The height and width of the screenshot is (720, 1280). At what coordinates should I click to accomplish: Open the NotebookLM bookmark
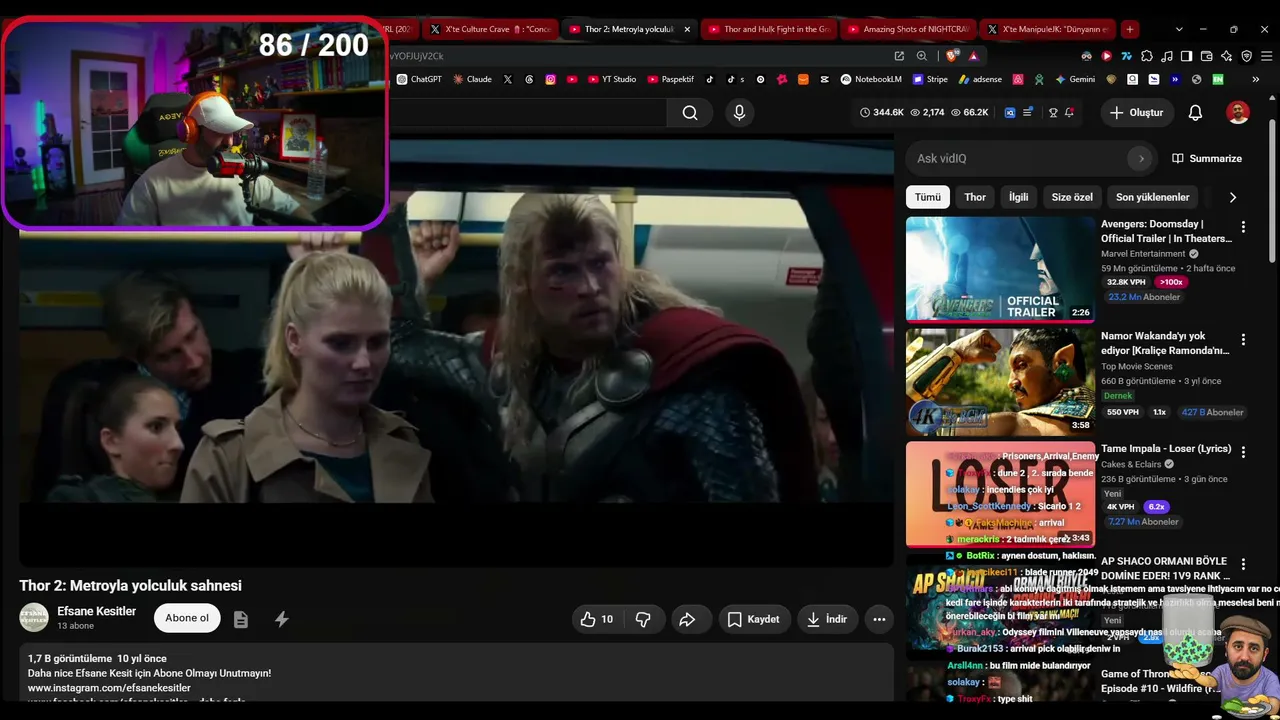pos(871,79)
